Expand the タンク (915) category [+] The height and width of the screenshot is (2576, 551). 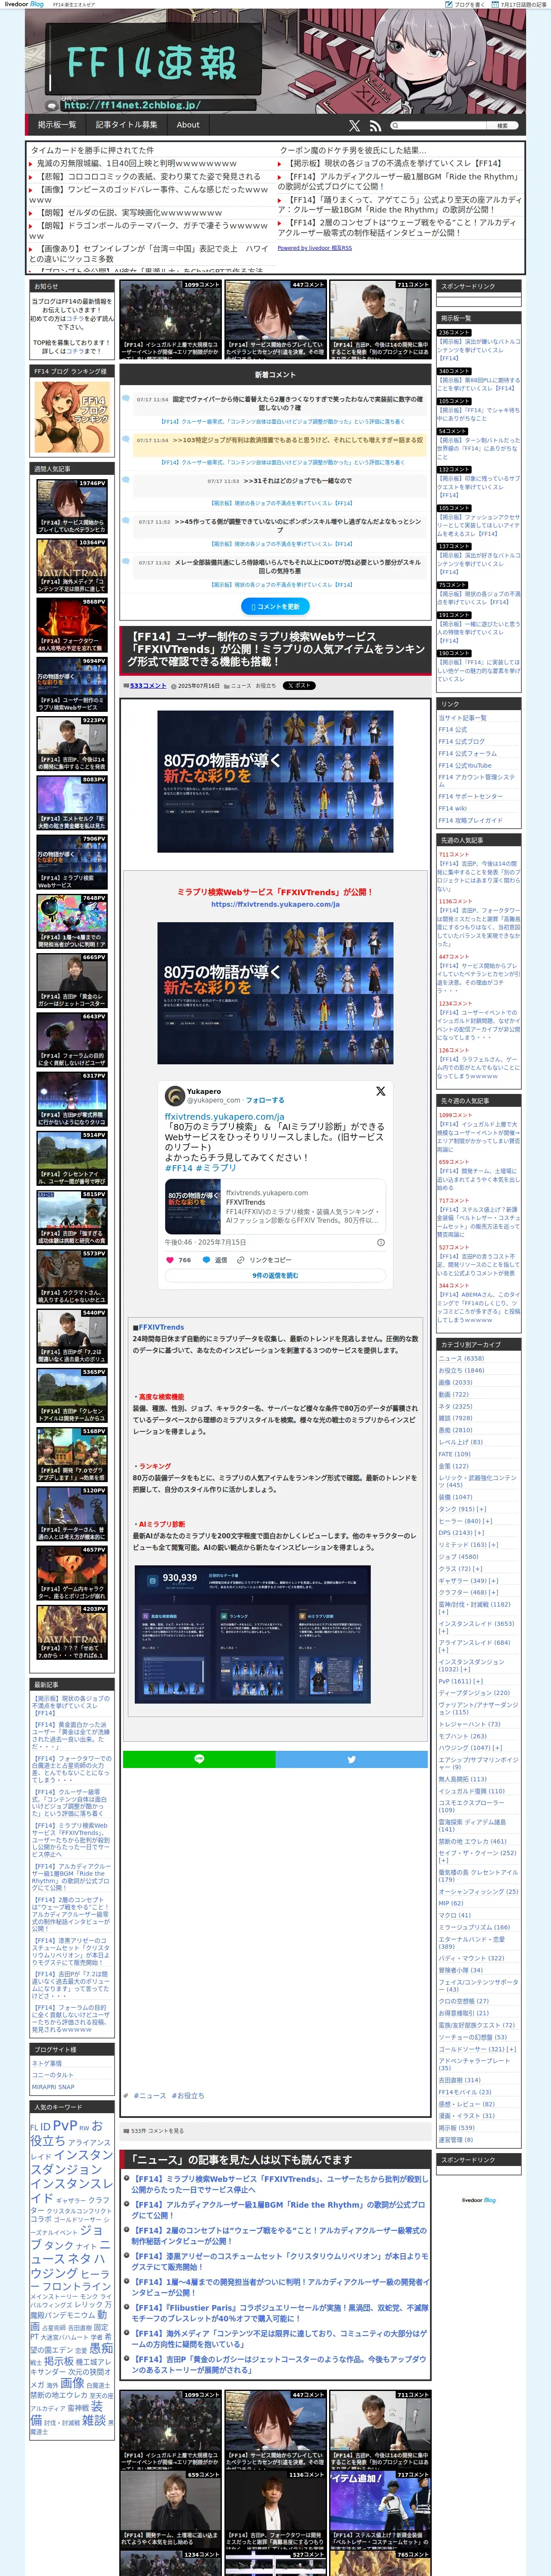[x=481, y=1509]
